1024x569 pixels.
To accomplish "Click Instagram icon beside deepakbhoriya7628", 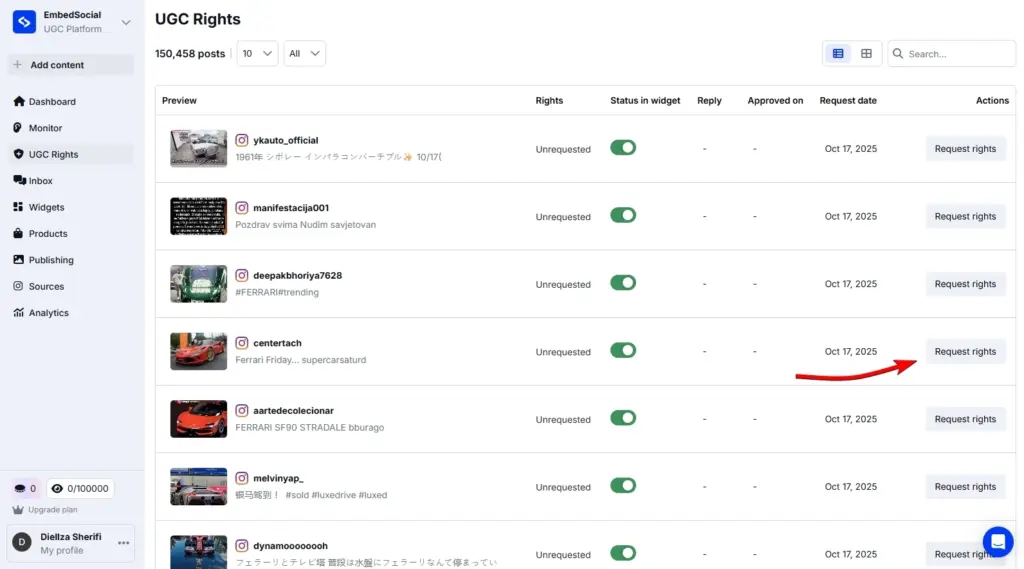I will (242, 276).
